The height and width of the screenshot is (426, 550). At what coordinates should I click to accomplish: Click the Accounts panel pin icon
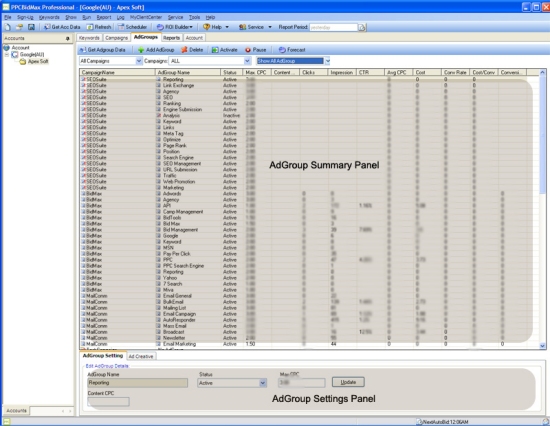[x=68, y=38]
